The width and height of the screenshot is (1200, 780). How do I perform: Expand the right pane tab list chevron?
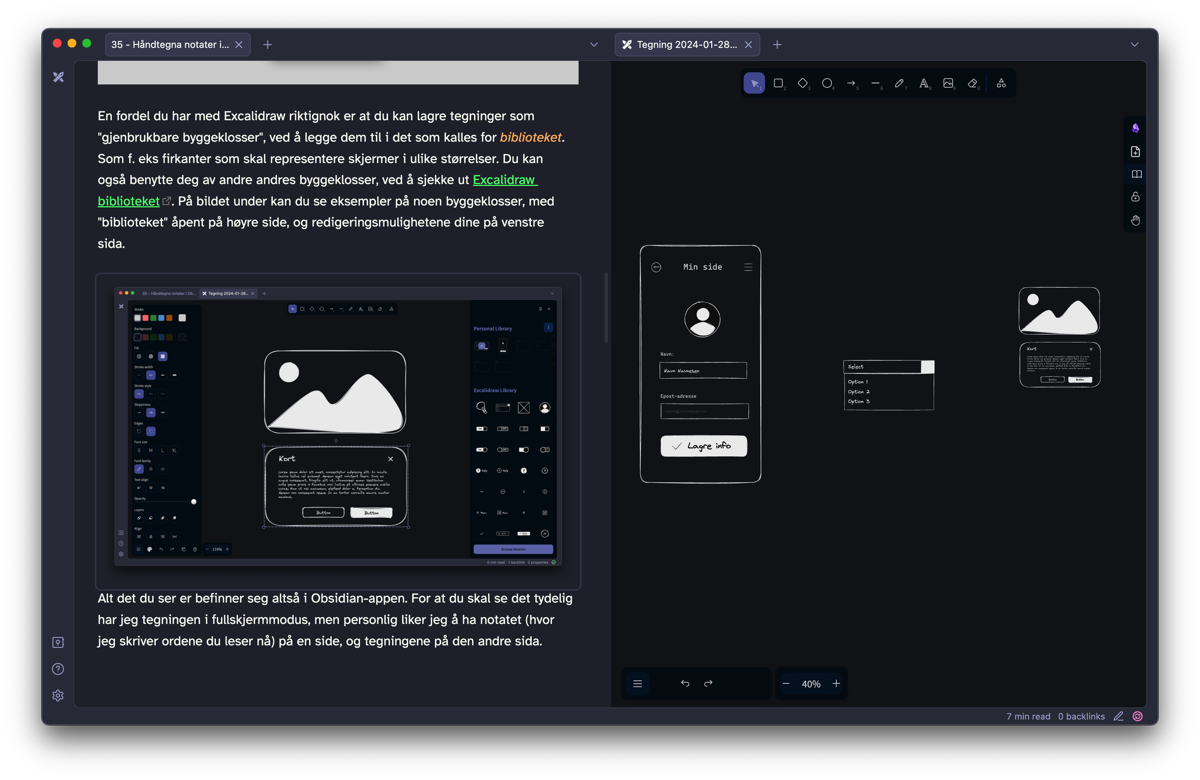1134,45
